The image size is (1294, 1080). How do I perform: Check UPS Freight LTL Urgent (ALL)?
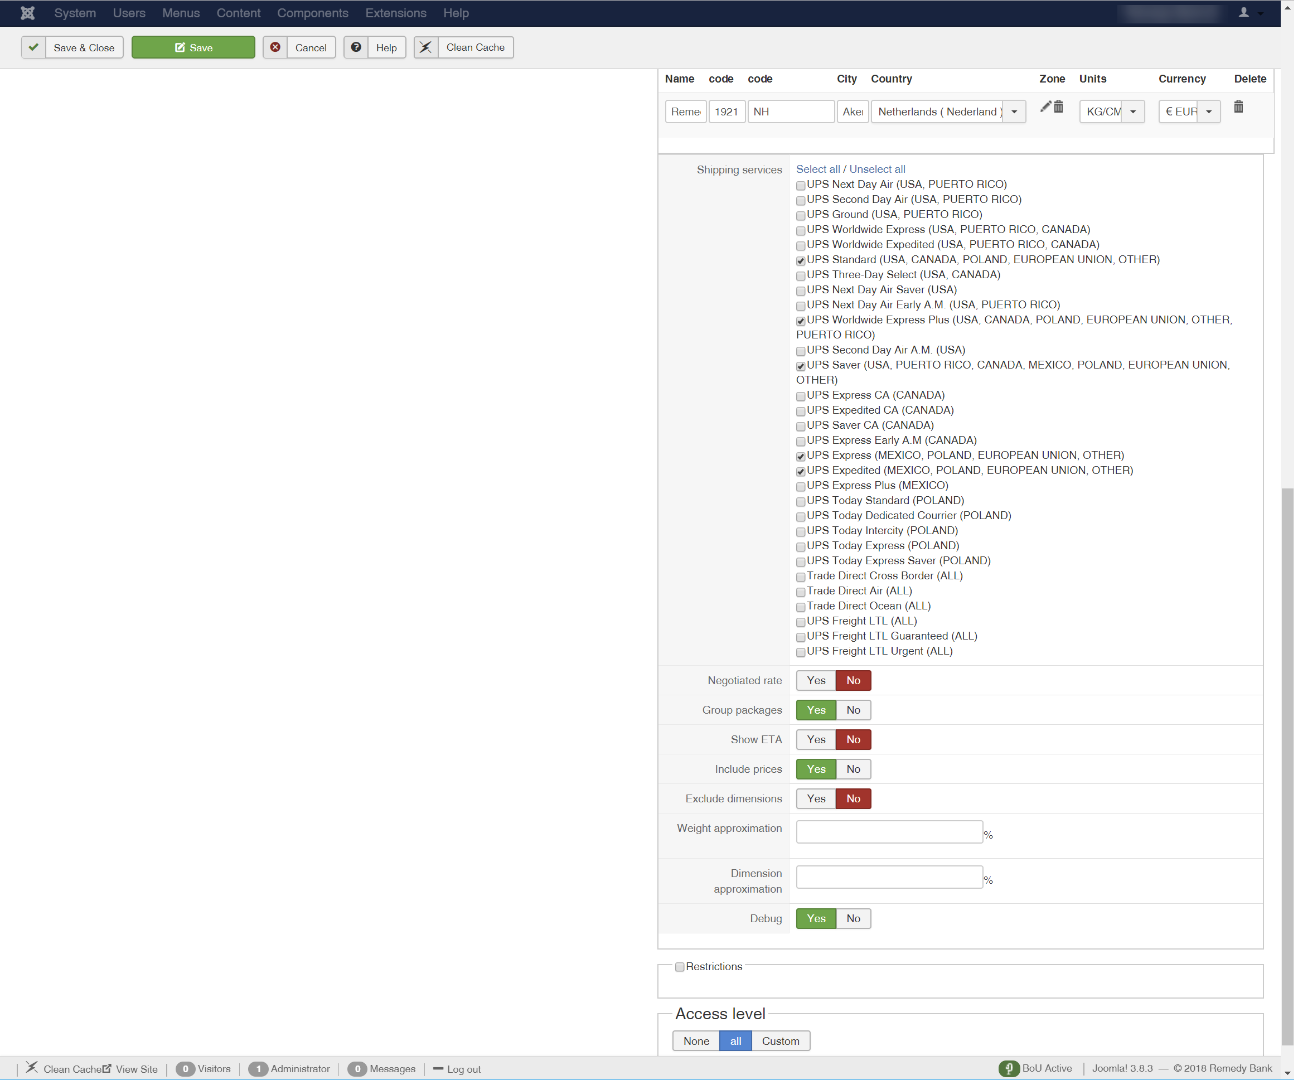(x=801, y=652)
